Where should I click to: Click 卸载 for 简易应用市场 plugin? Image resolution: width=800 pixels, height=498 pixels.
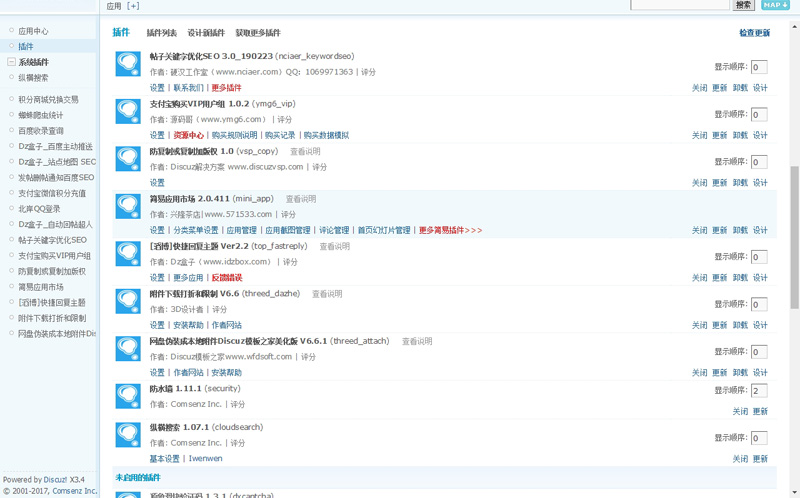[x=740, y=230]
